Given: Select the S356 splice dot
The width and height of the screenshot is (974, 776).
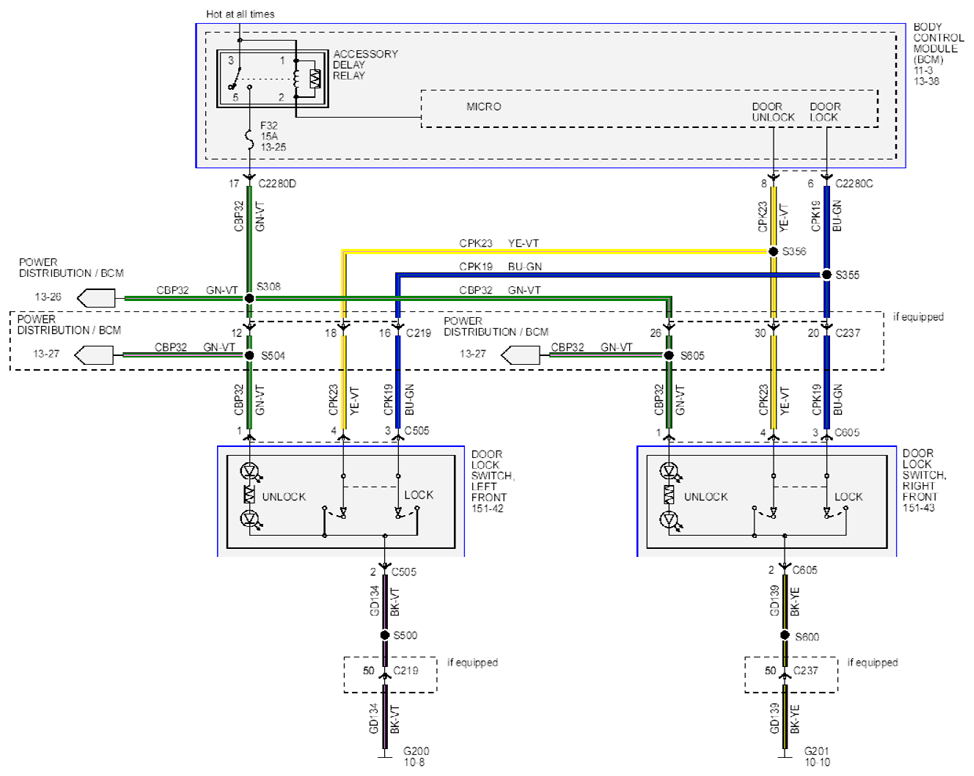Looking at the screenshot, I should (773, 252).
